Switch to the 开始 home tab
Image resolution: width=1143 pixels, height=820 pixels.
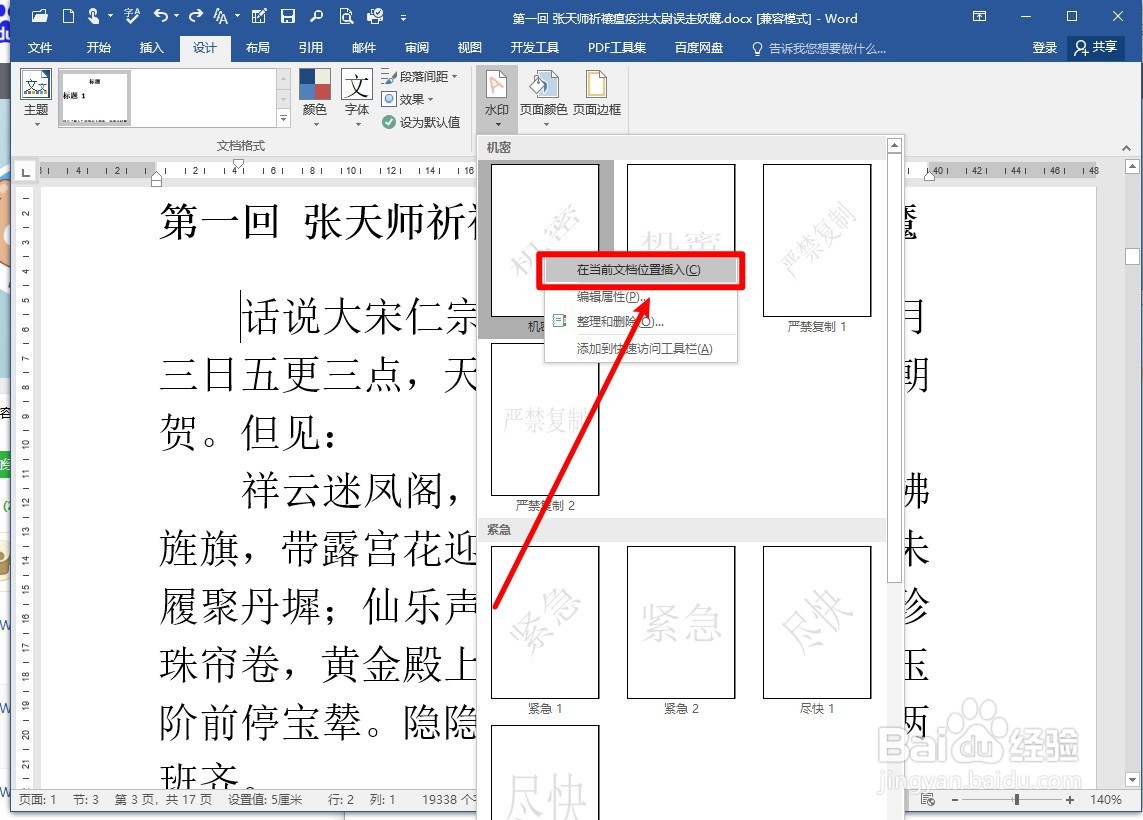click(x=98, y=47)
